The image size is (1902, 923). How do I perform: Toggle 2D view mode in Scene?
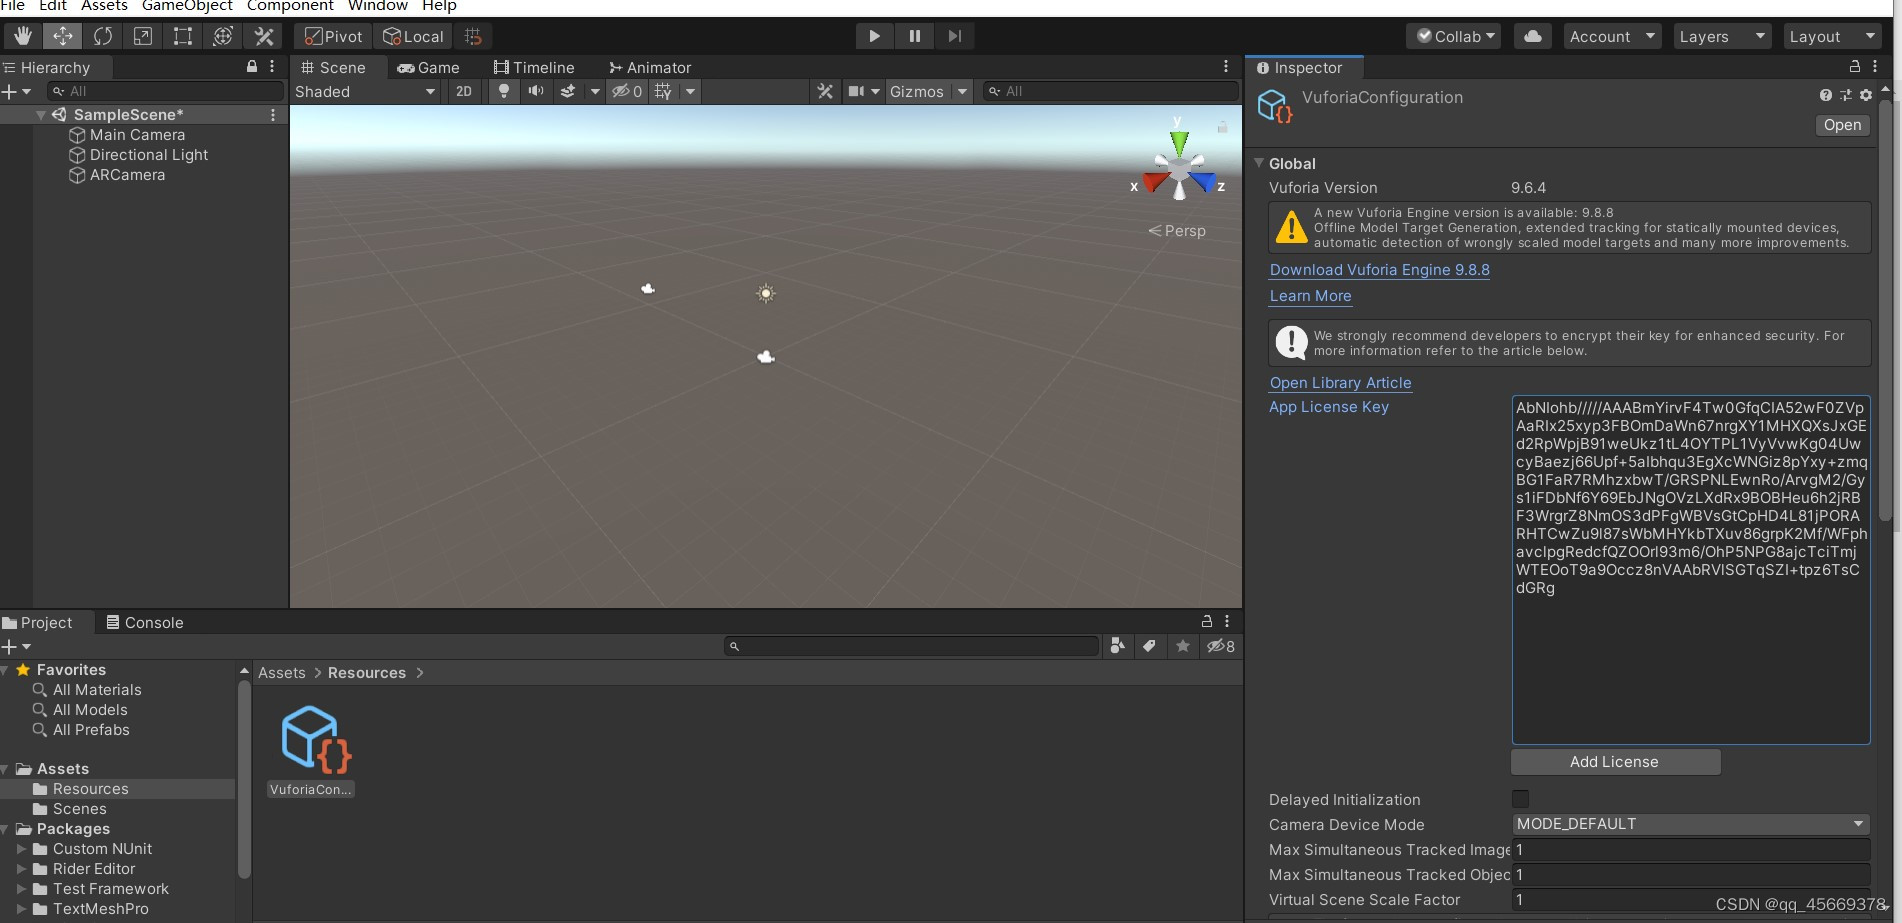[x=463, y=91]
